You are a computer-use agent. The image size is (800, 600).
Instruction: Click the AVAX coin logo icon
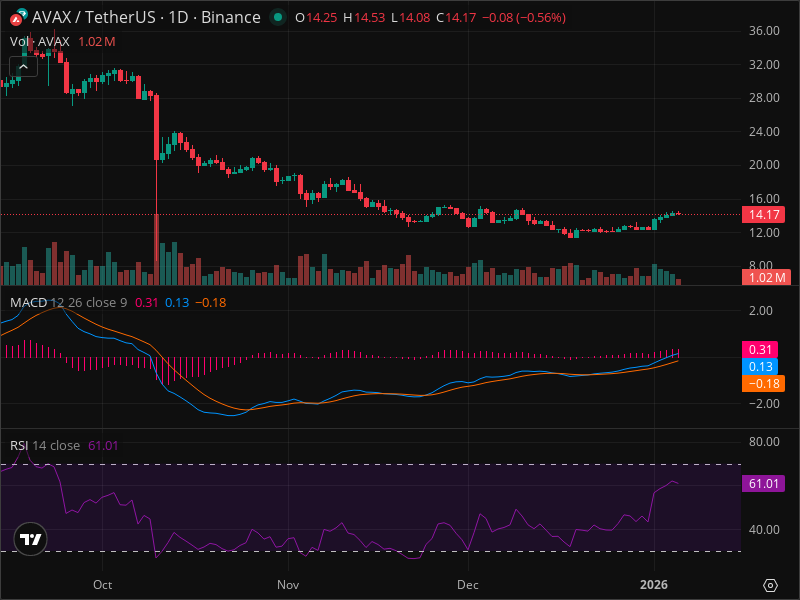[x=18, y=17]
